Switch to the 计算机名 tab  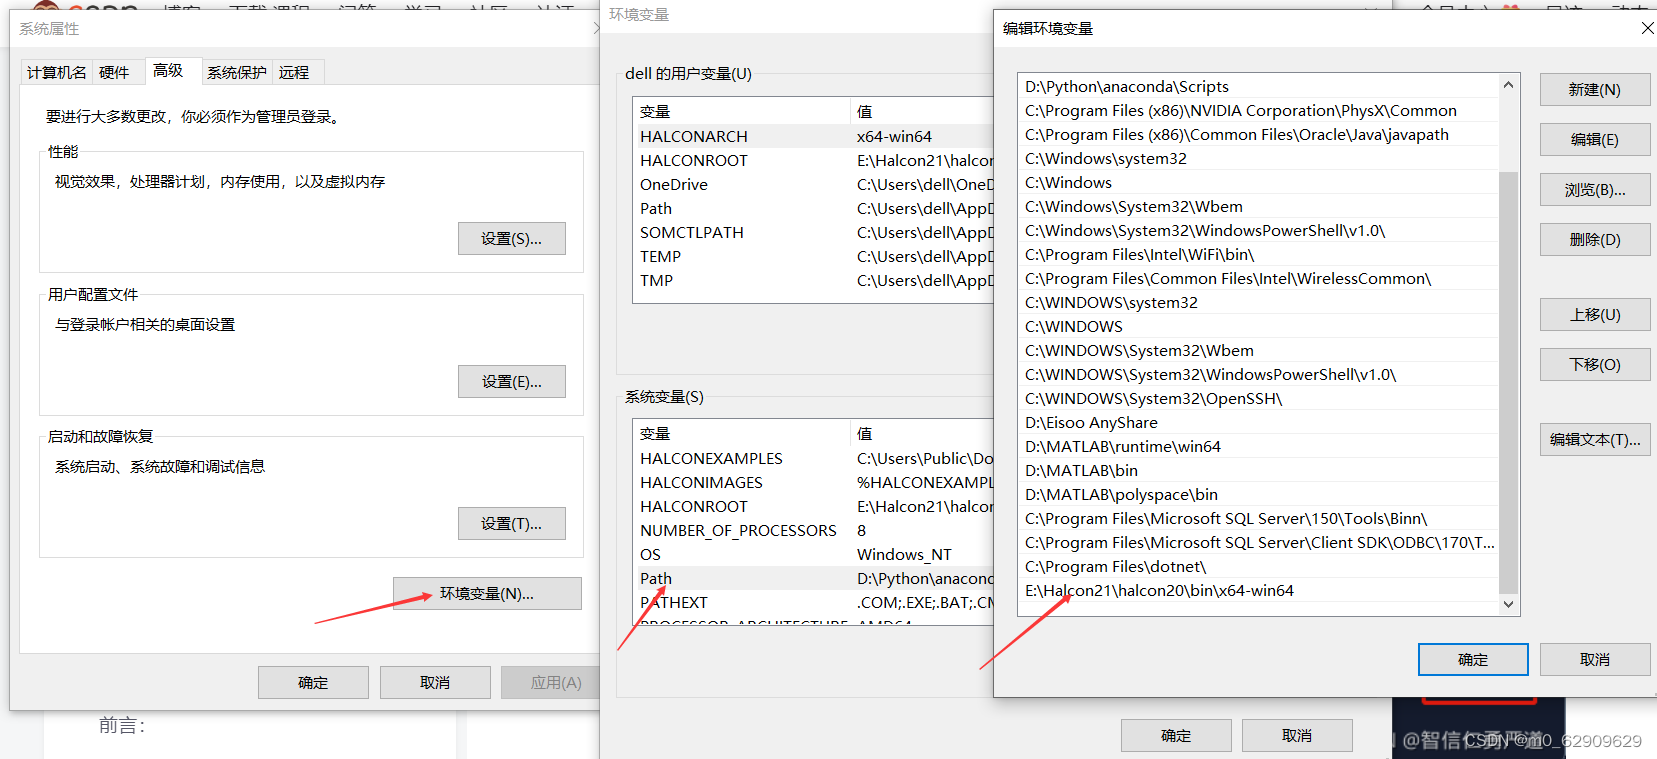tap(57, 72)
